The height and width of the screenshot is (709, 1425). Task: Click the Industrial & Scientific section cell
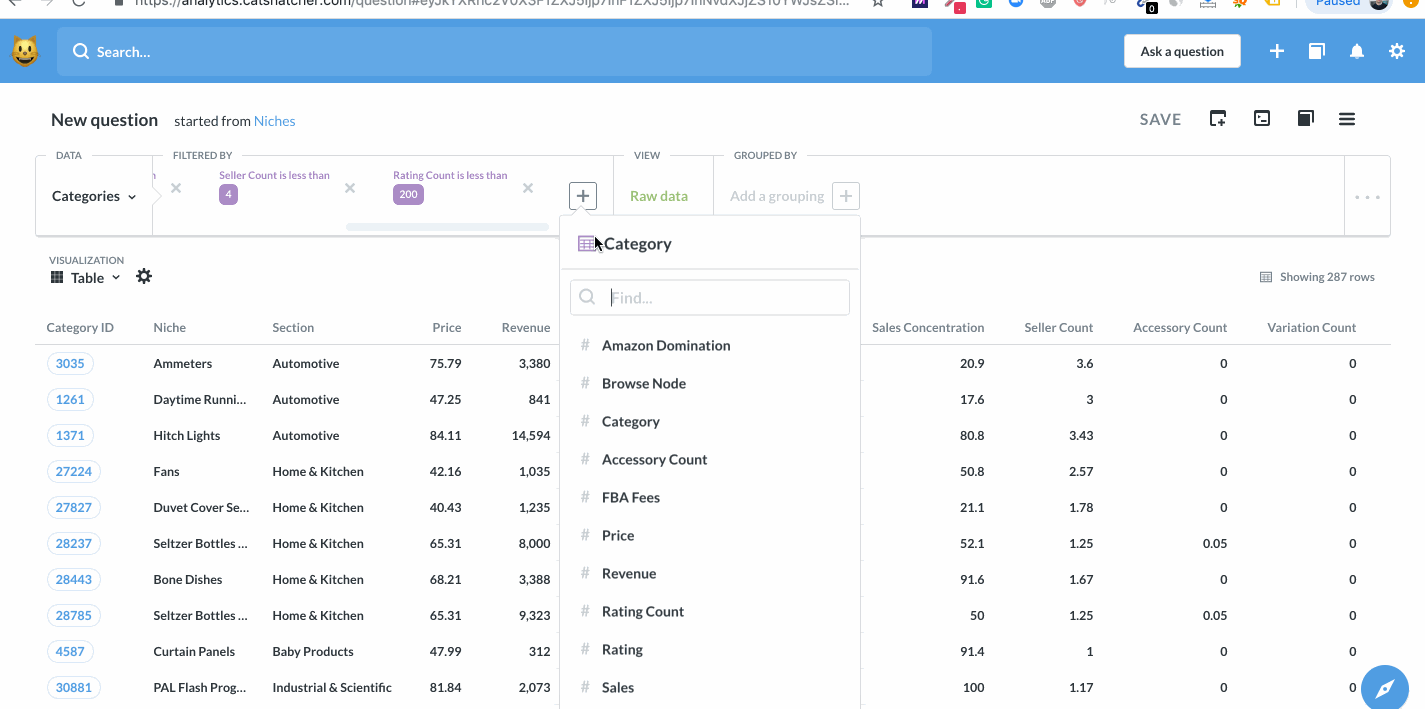click(332, 688)
